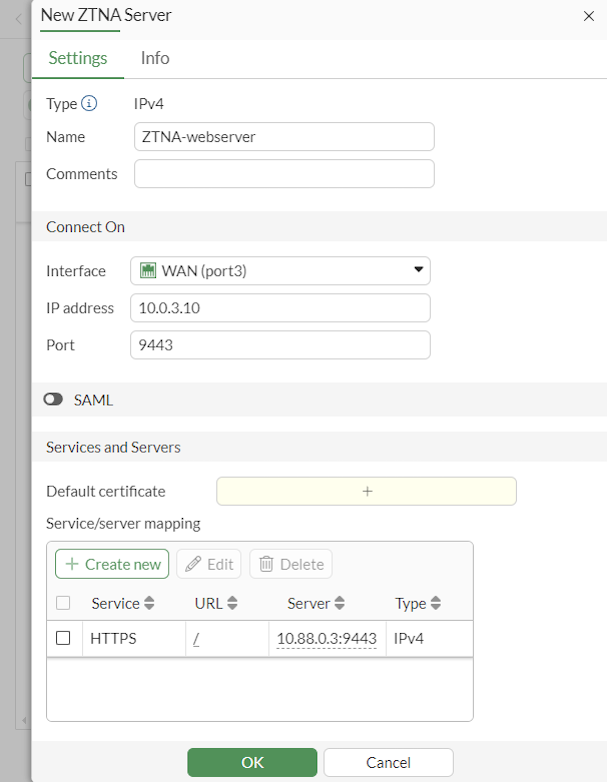
Task: Click the URL column sort icon
Action: click(x=232, y=603)
